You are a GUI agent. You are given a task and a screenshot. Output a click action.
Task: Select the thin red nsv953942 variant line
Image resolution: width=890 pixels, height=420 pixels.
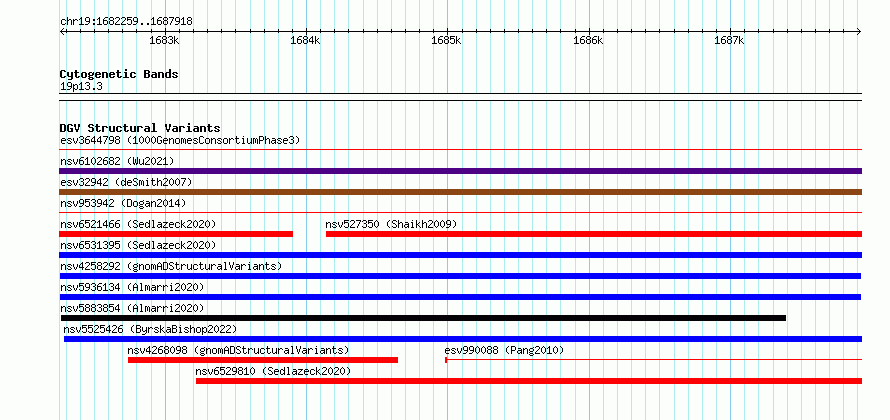click(460, 213)
